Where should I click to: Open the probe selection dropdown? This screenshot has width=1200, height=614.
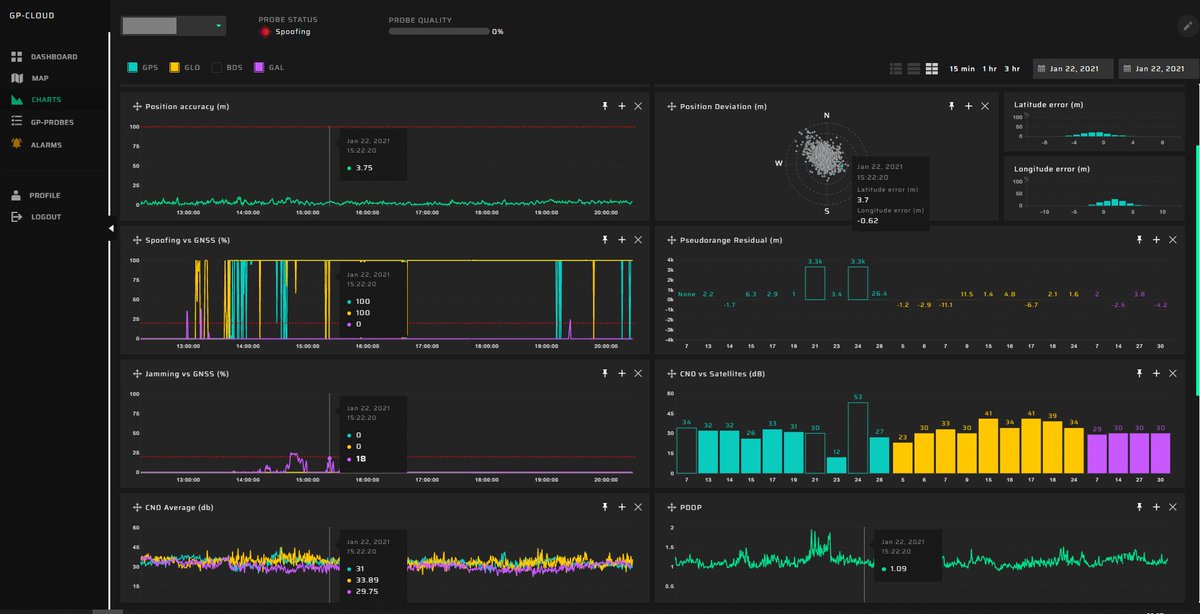click(174, 26)
